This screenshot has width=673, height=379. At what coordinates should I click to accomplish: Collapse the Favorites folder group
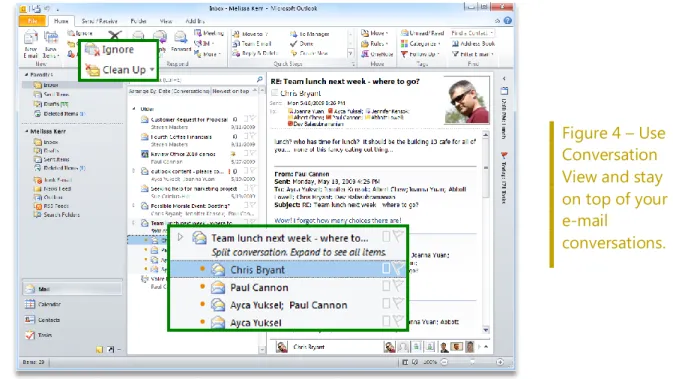(26, 75)
